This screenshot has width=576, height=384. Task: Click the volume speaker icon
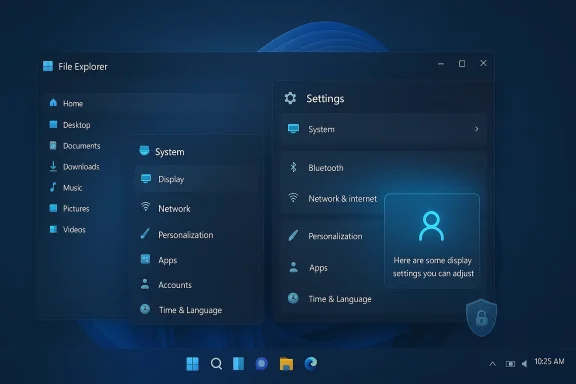coord(525,364)
